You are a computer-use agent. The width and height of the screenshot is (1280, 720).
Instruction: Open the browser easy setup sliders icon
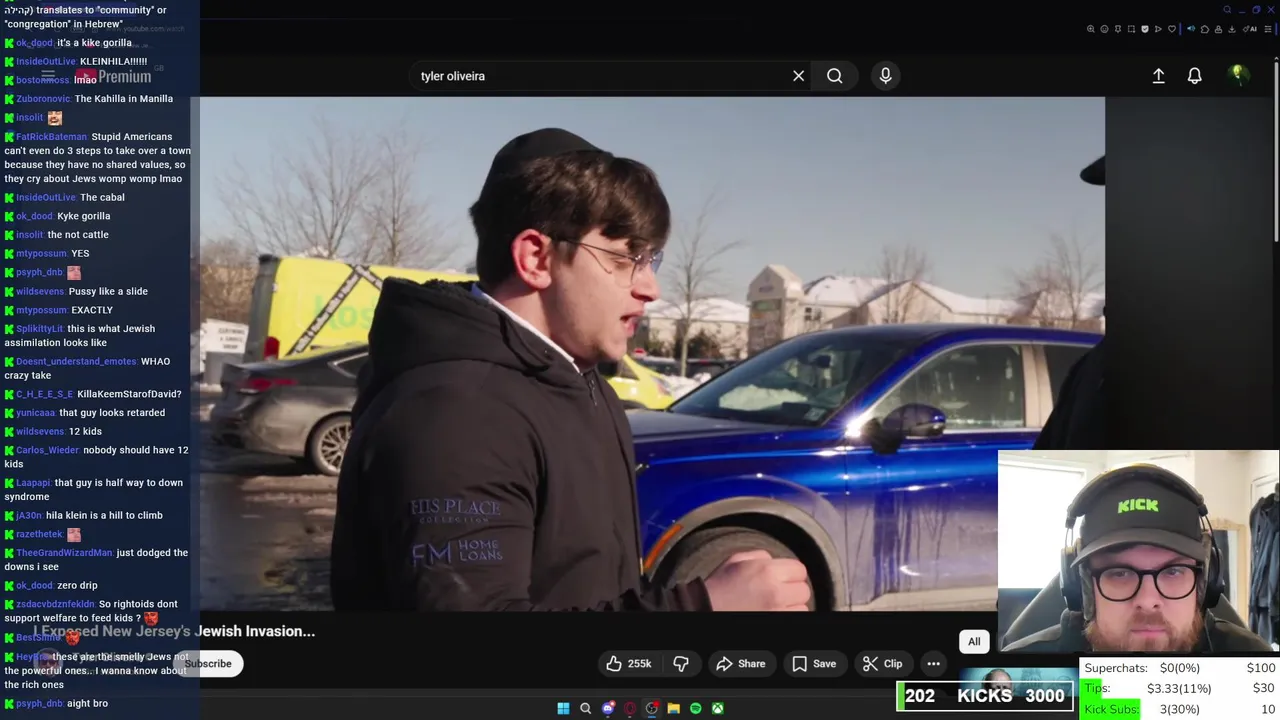coord(1267,29)
